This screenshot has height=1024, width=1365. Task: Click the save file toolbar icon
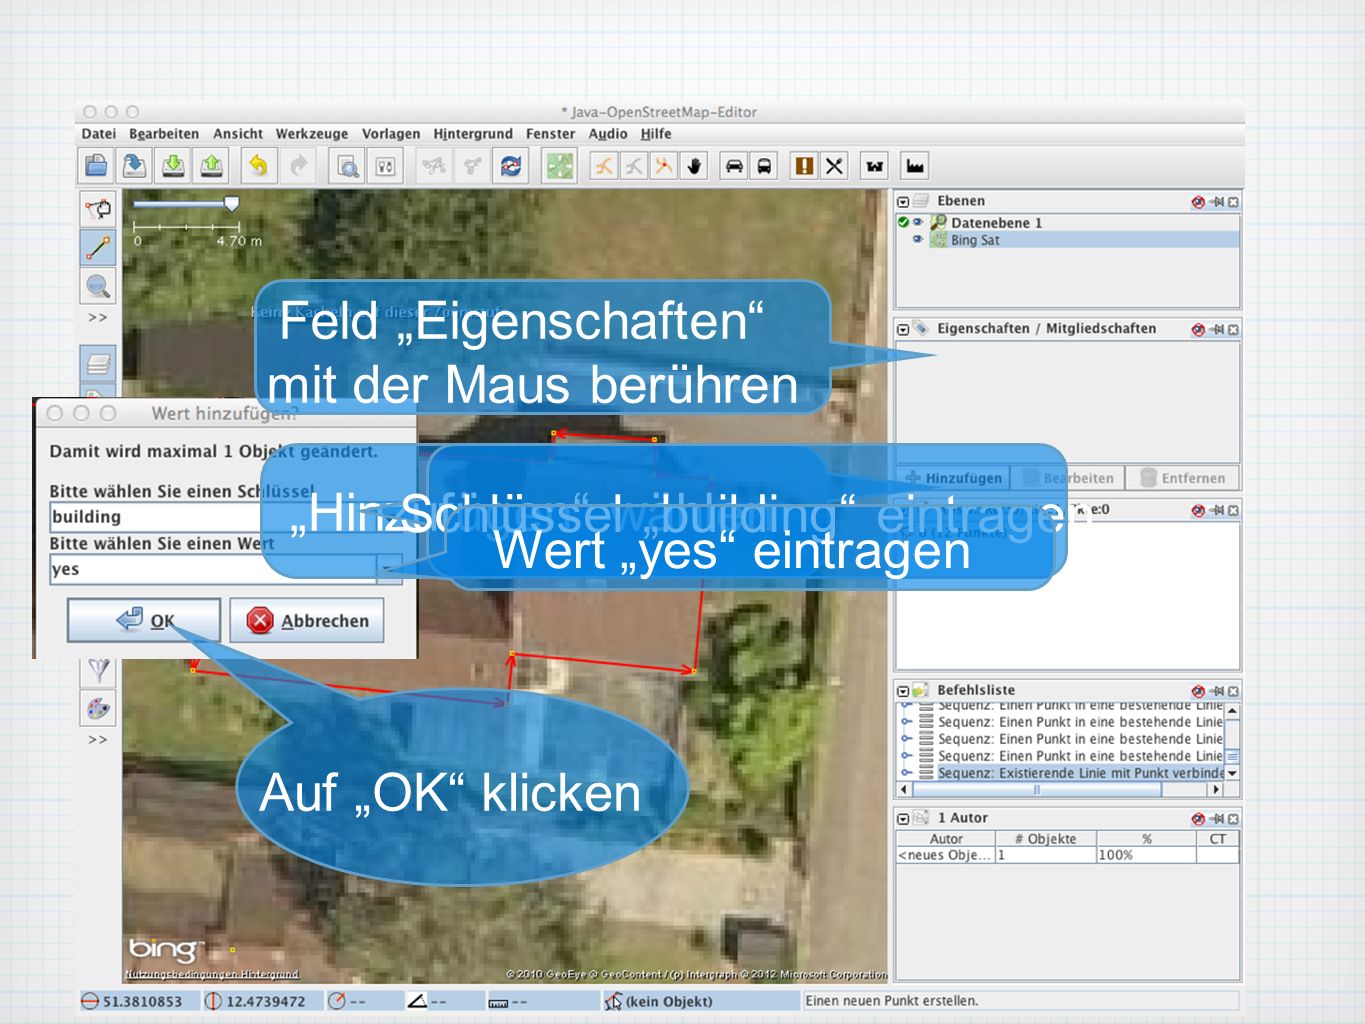pos(135,166)
